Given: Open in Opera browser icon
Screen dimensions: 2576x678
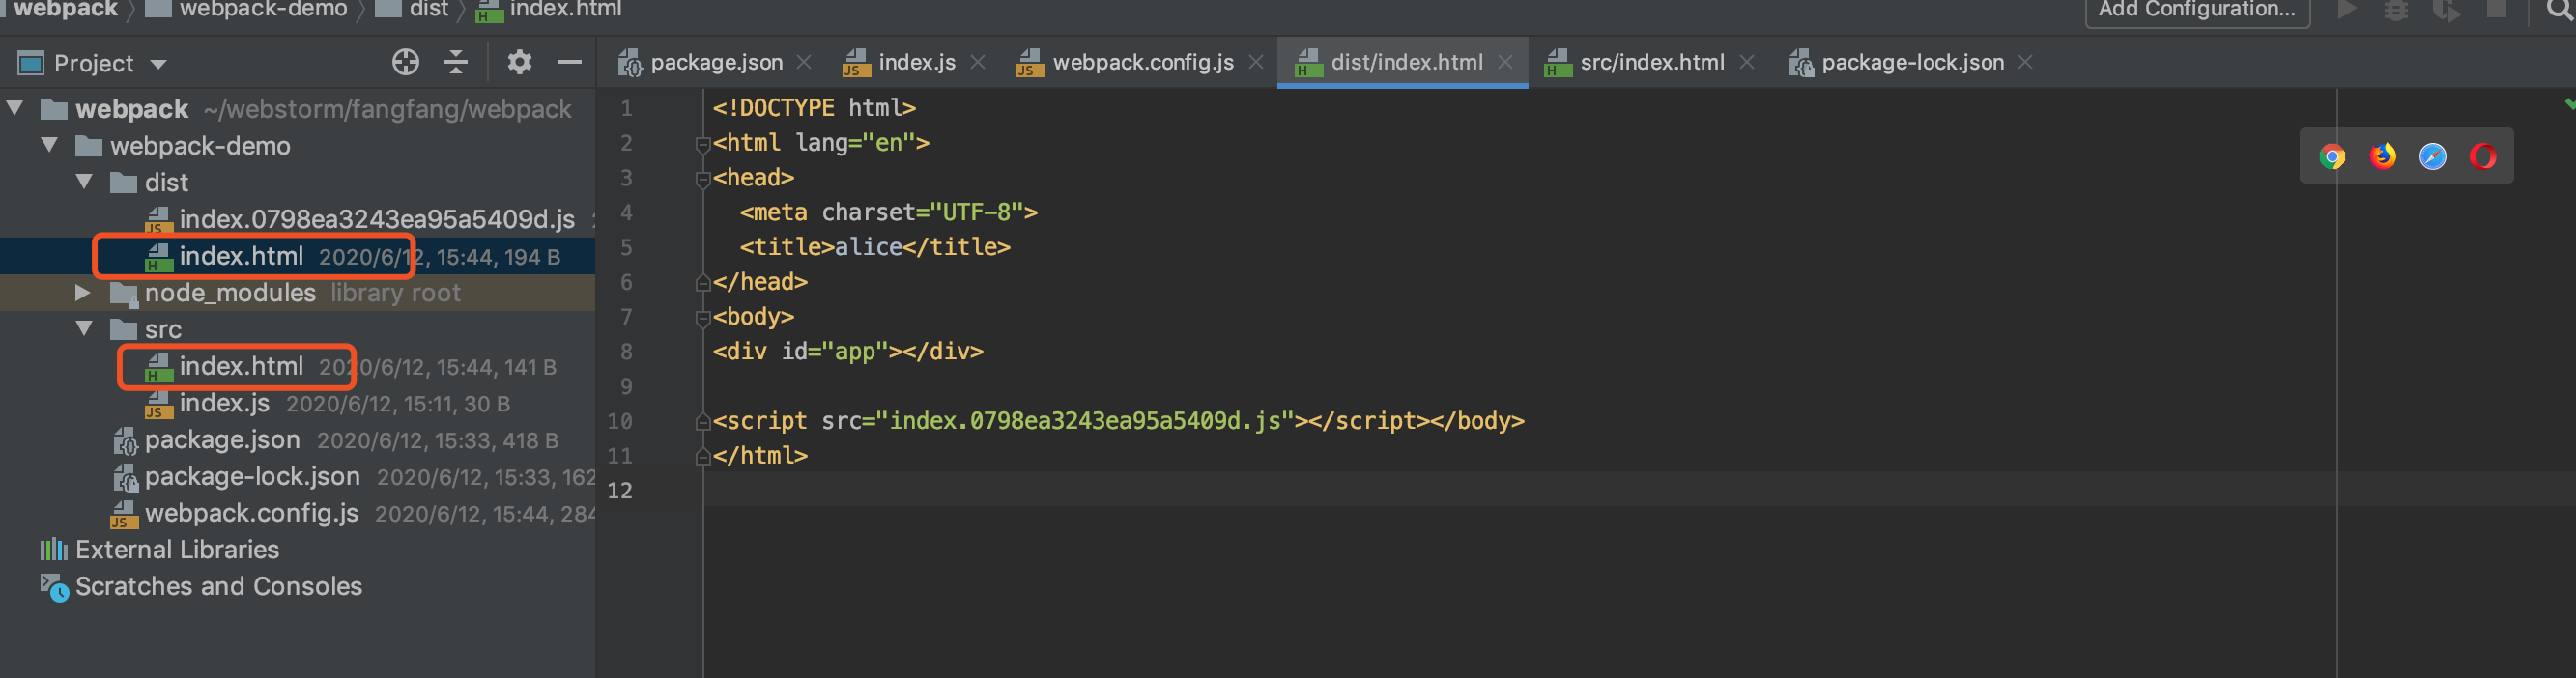Looking at the screenshot, I should click(x=2482, y=157).
